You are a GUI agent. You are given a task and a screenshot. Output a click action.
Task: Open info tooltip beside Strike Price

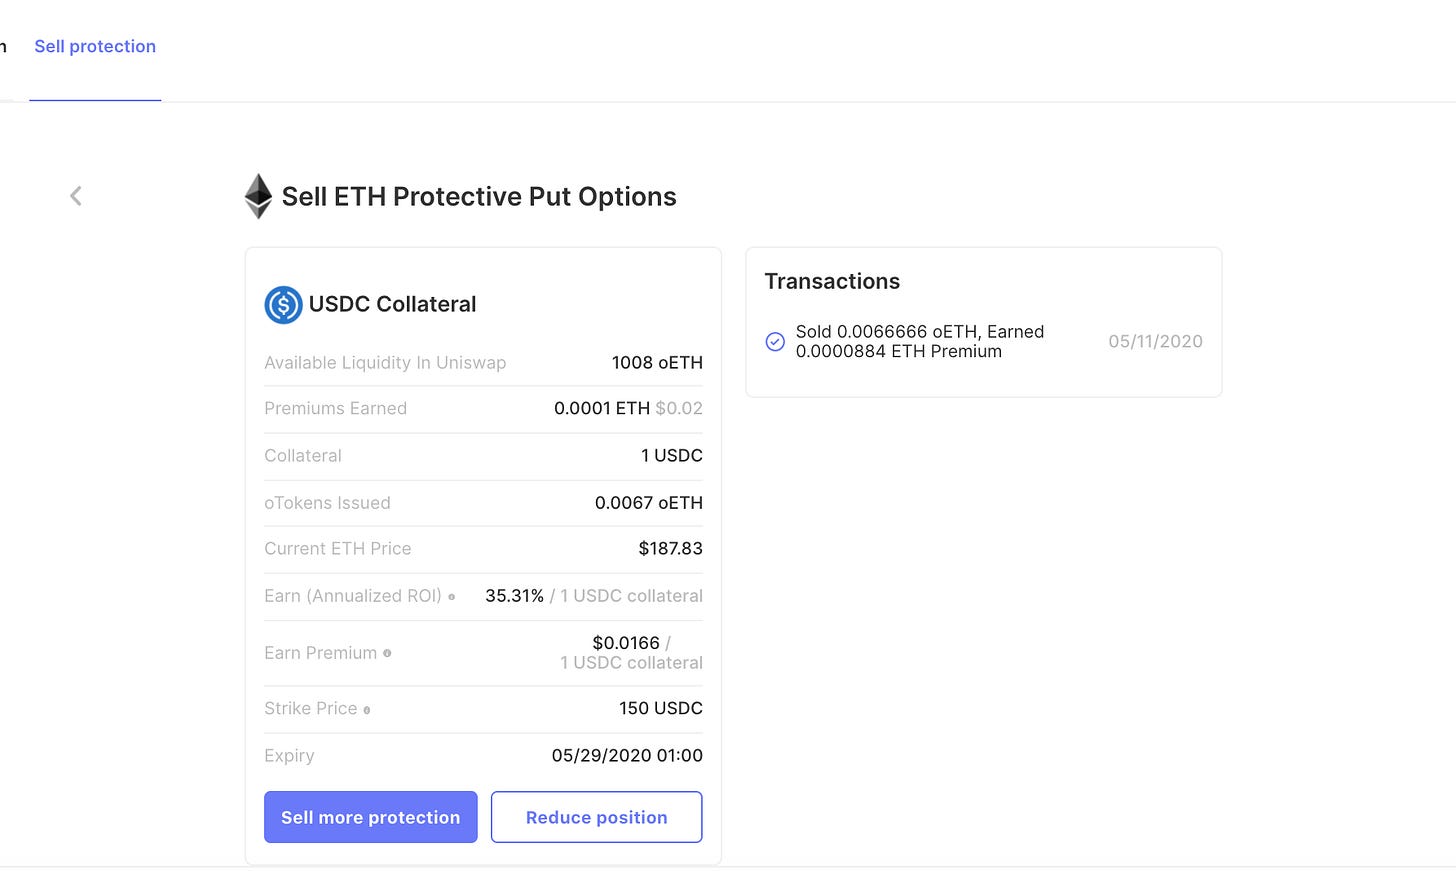(367, 710)
